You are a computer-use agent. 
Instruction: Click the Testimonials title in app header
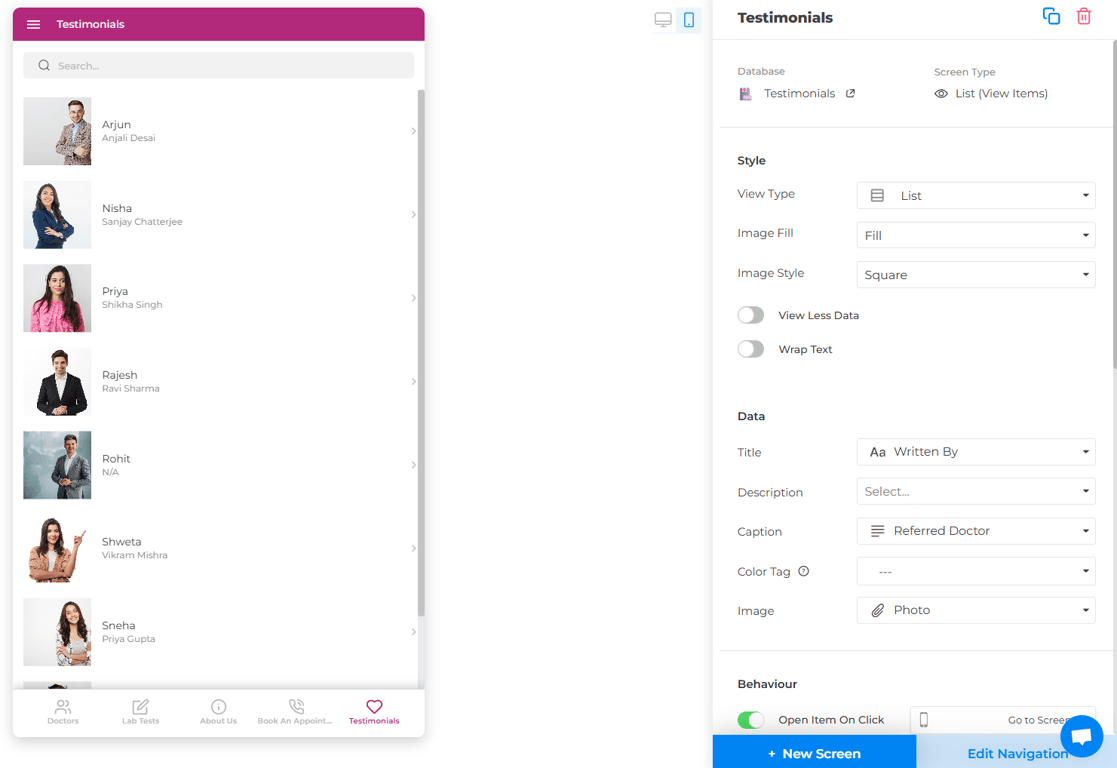tap(90, 24)
